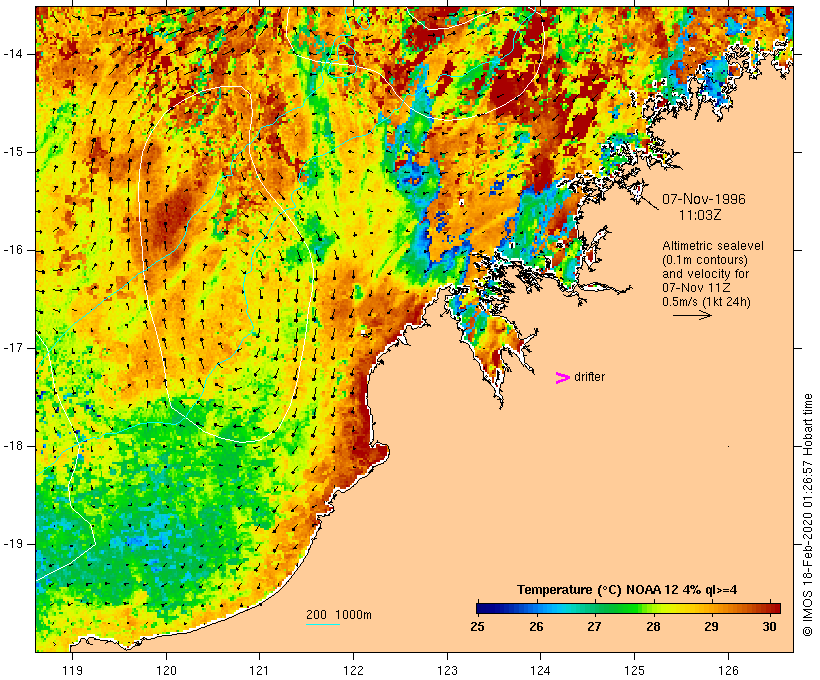Click the colorbar tick label 27
Screen dimensions: 820x680
594,626
